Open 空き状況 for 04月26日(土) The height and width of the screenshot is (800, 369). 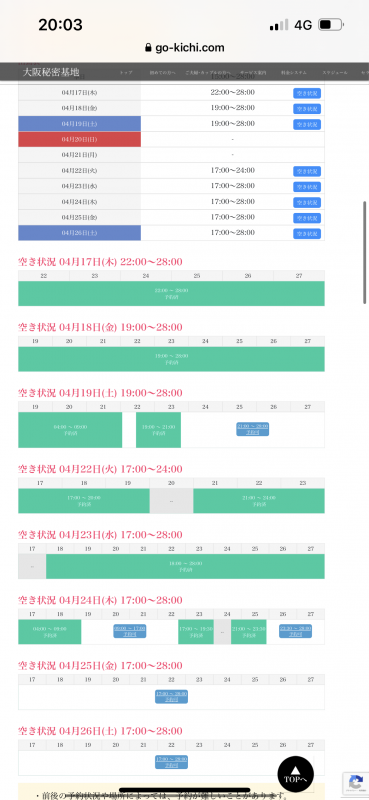(x=307, y=233)
